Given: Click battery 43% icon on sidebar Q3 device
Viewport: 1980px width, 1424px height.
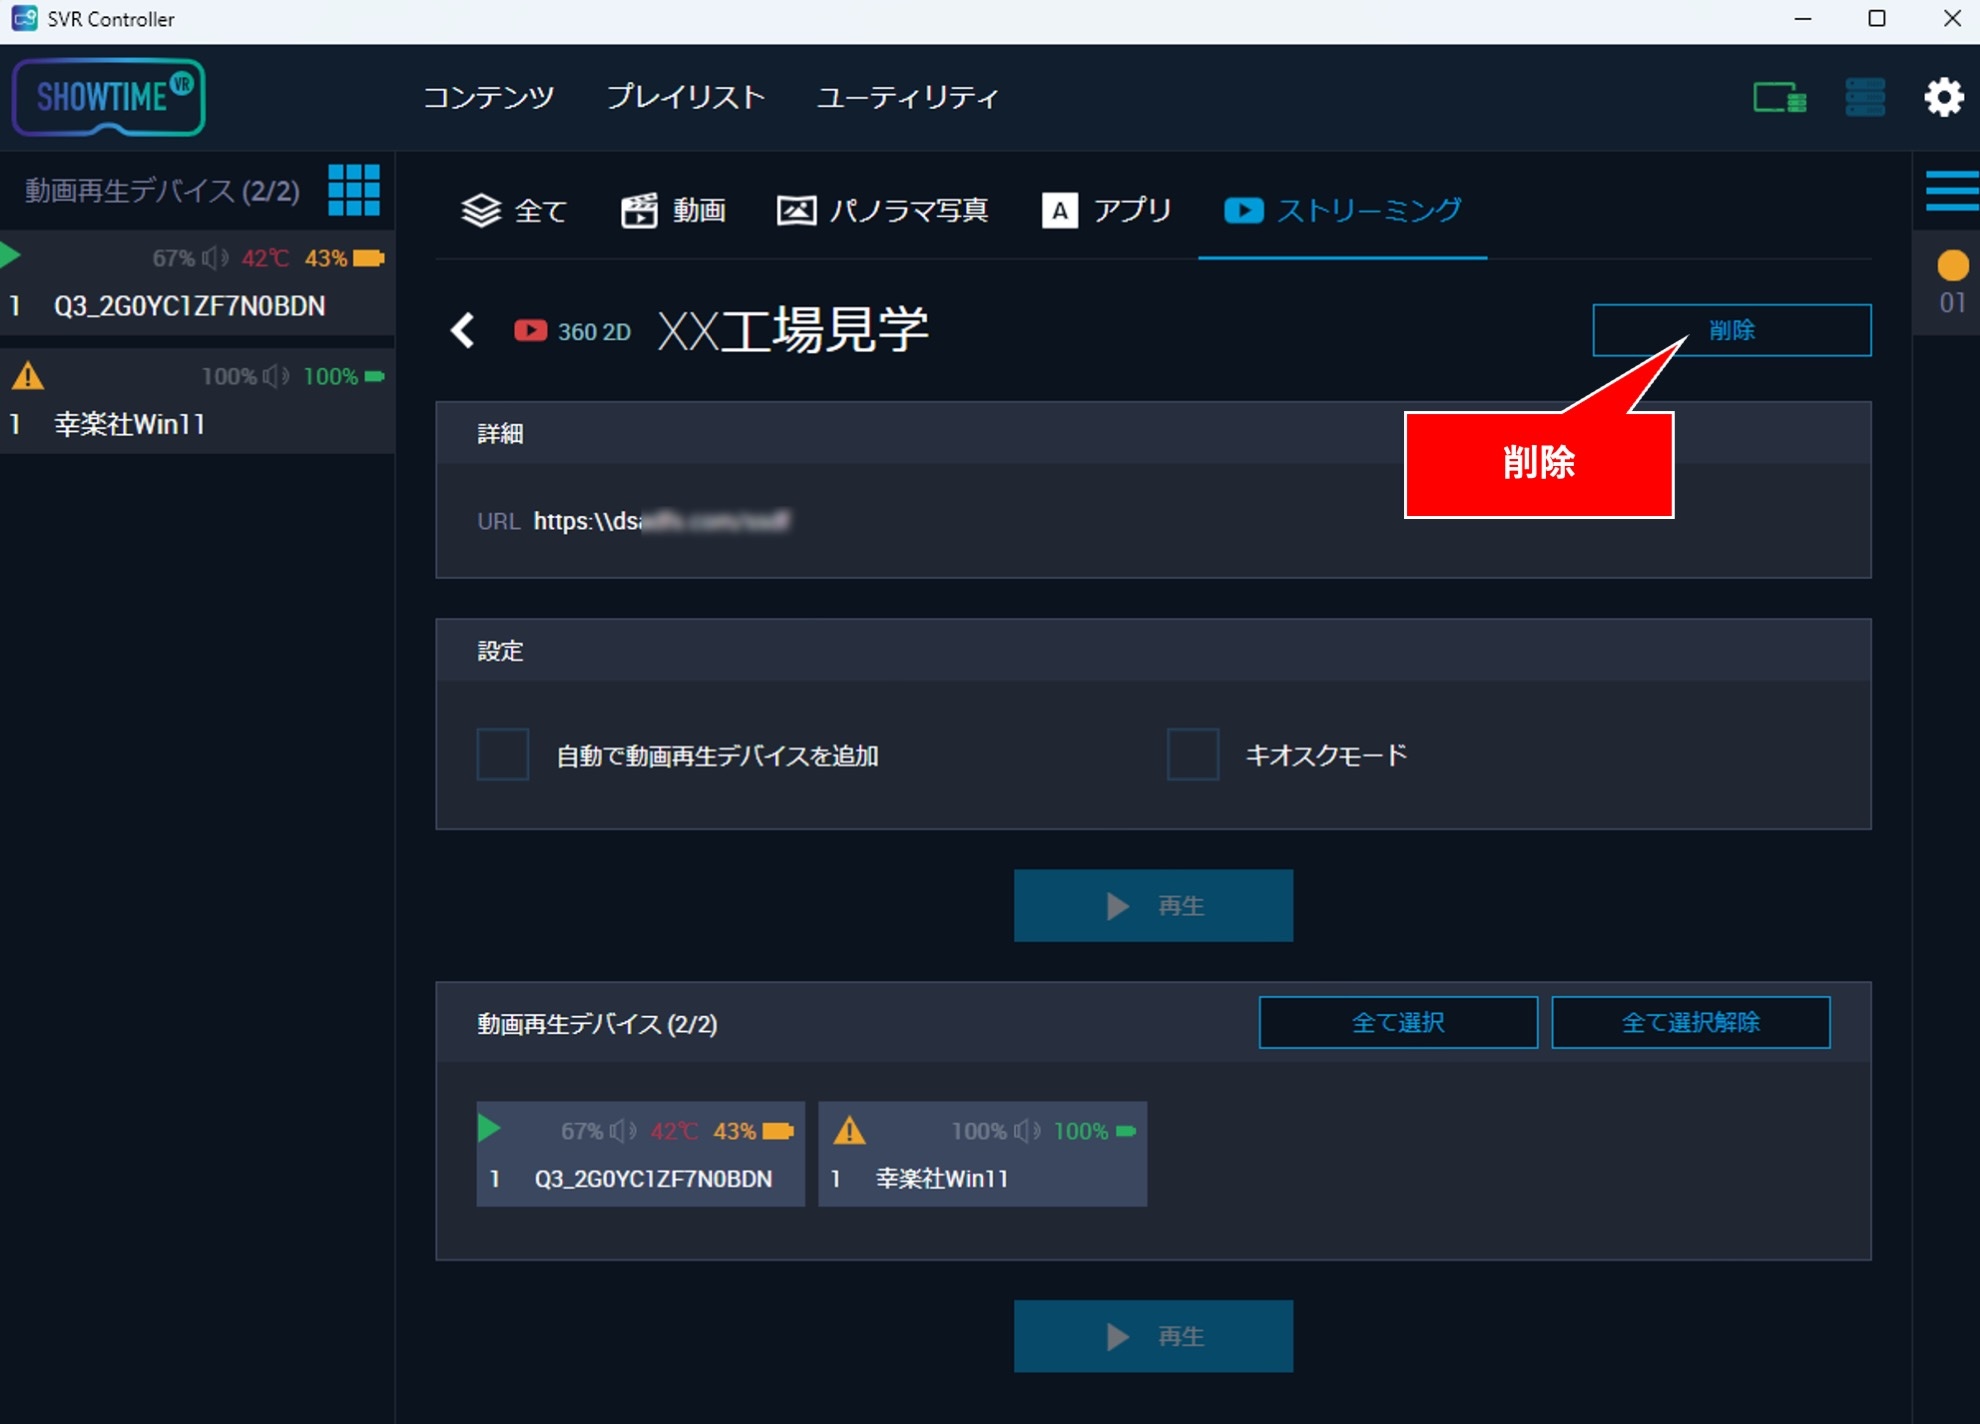Looking at the screenshot, I should pyautogui.click(x=369, y=258).
